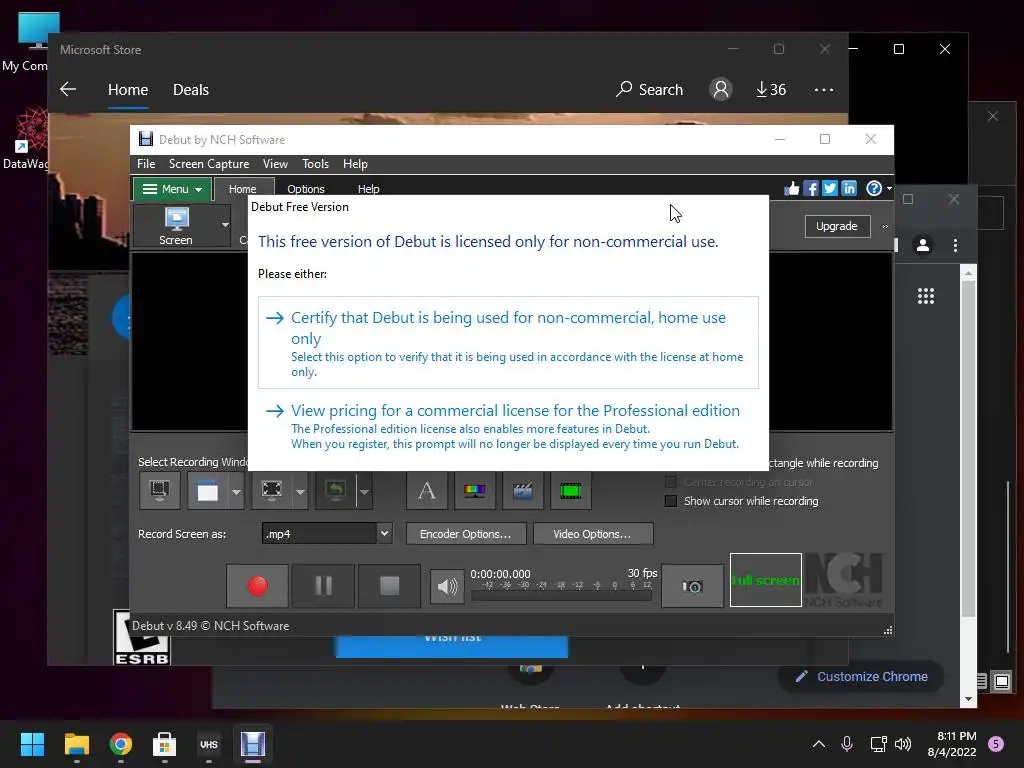Open Chrome three-dot menu
This screenshot has width=1024, height=768.
(955, 246)
